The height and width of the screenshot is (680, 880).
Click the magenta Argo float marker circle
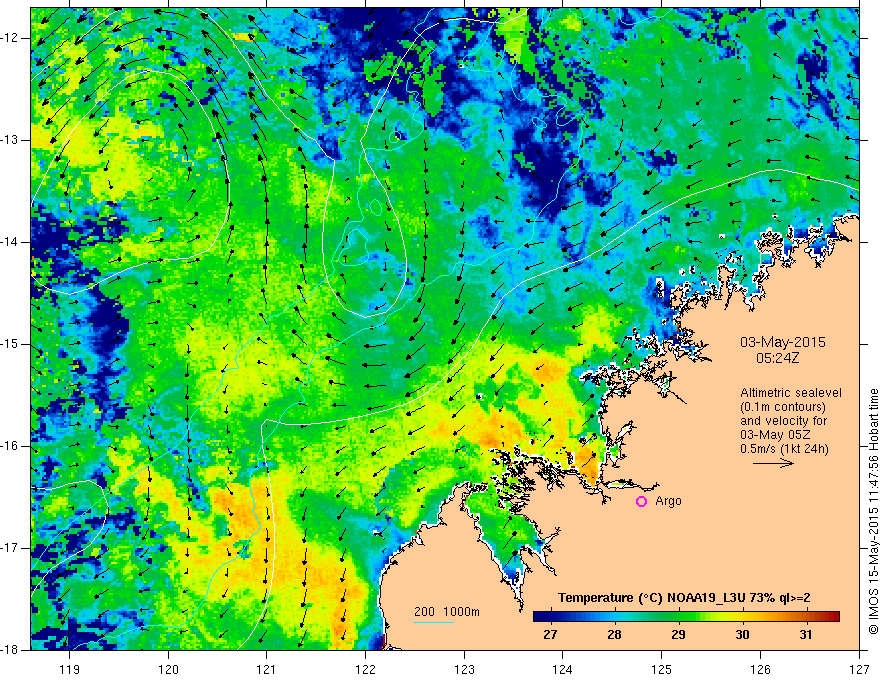(x=641, y=502)
